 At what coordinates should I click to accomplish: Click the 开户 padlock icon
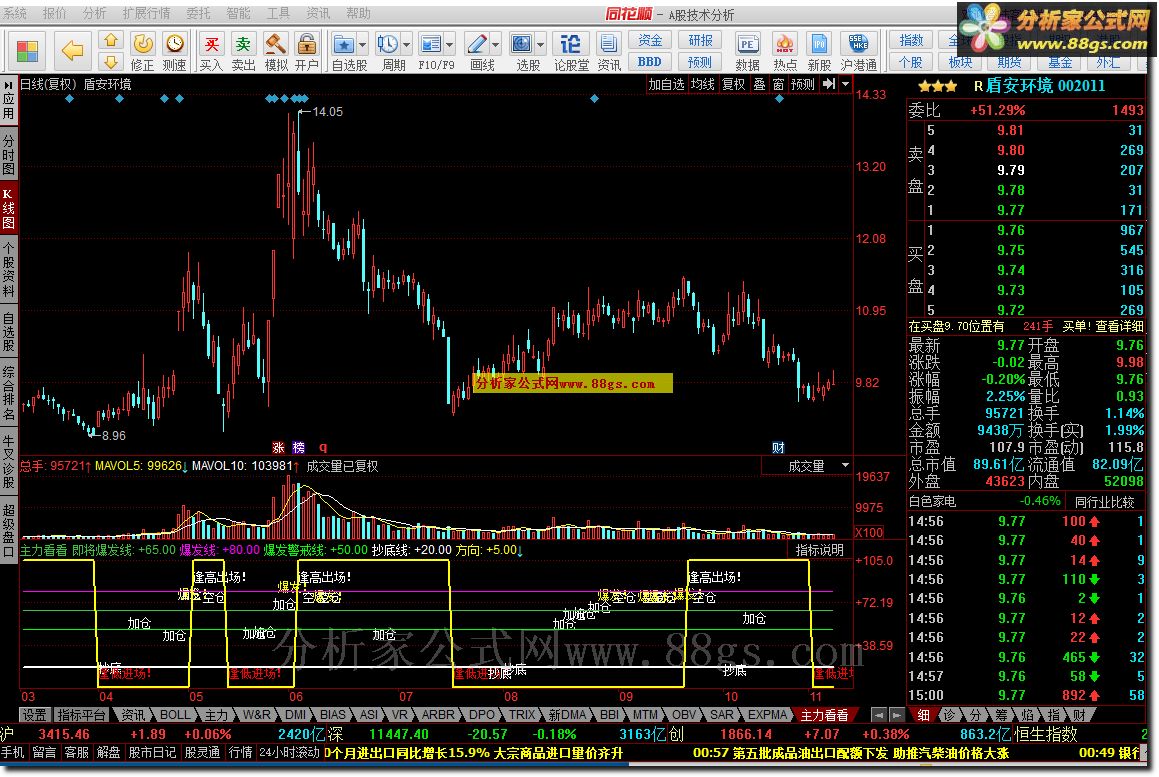[307, 44]
